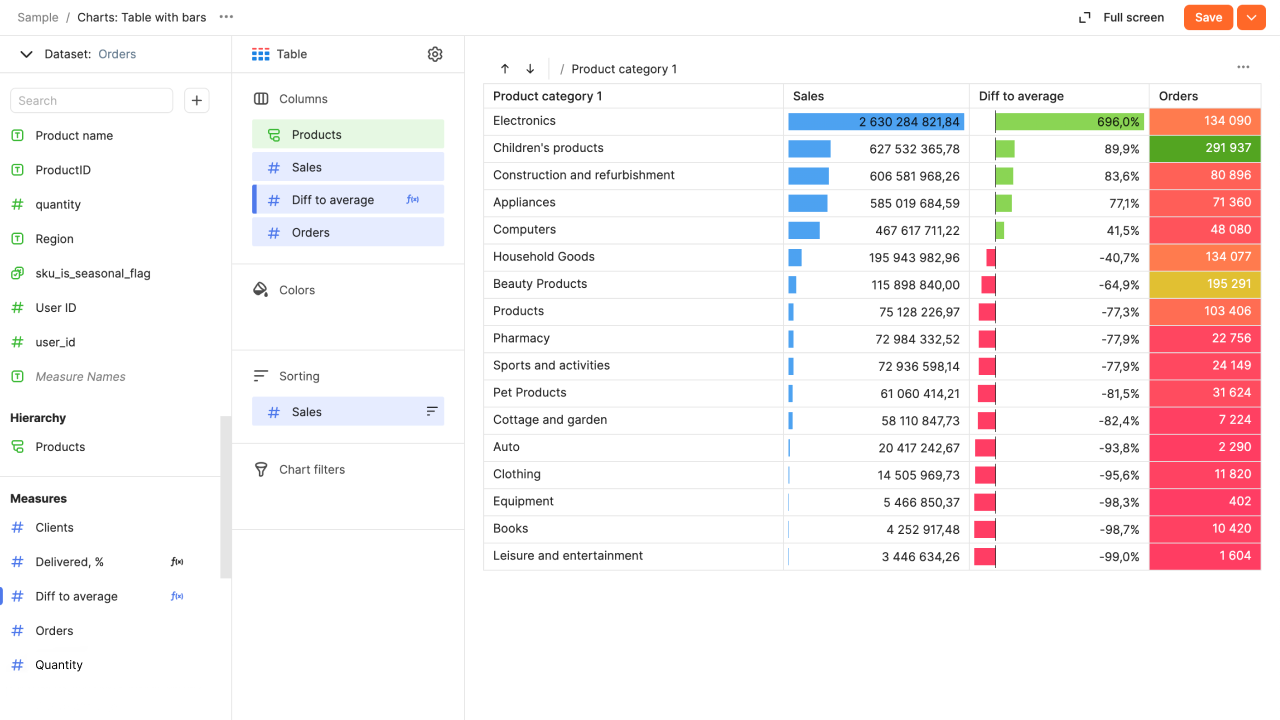The image size is (1280, 720).
Task: Click the formula icon on Diff to average column
Action: tap(413, 200)
